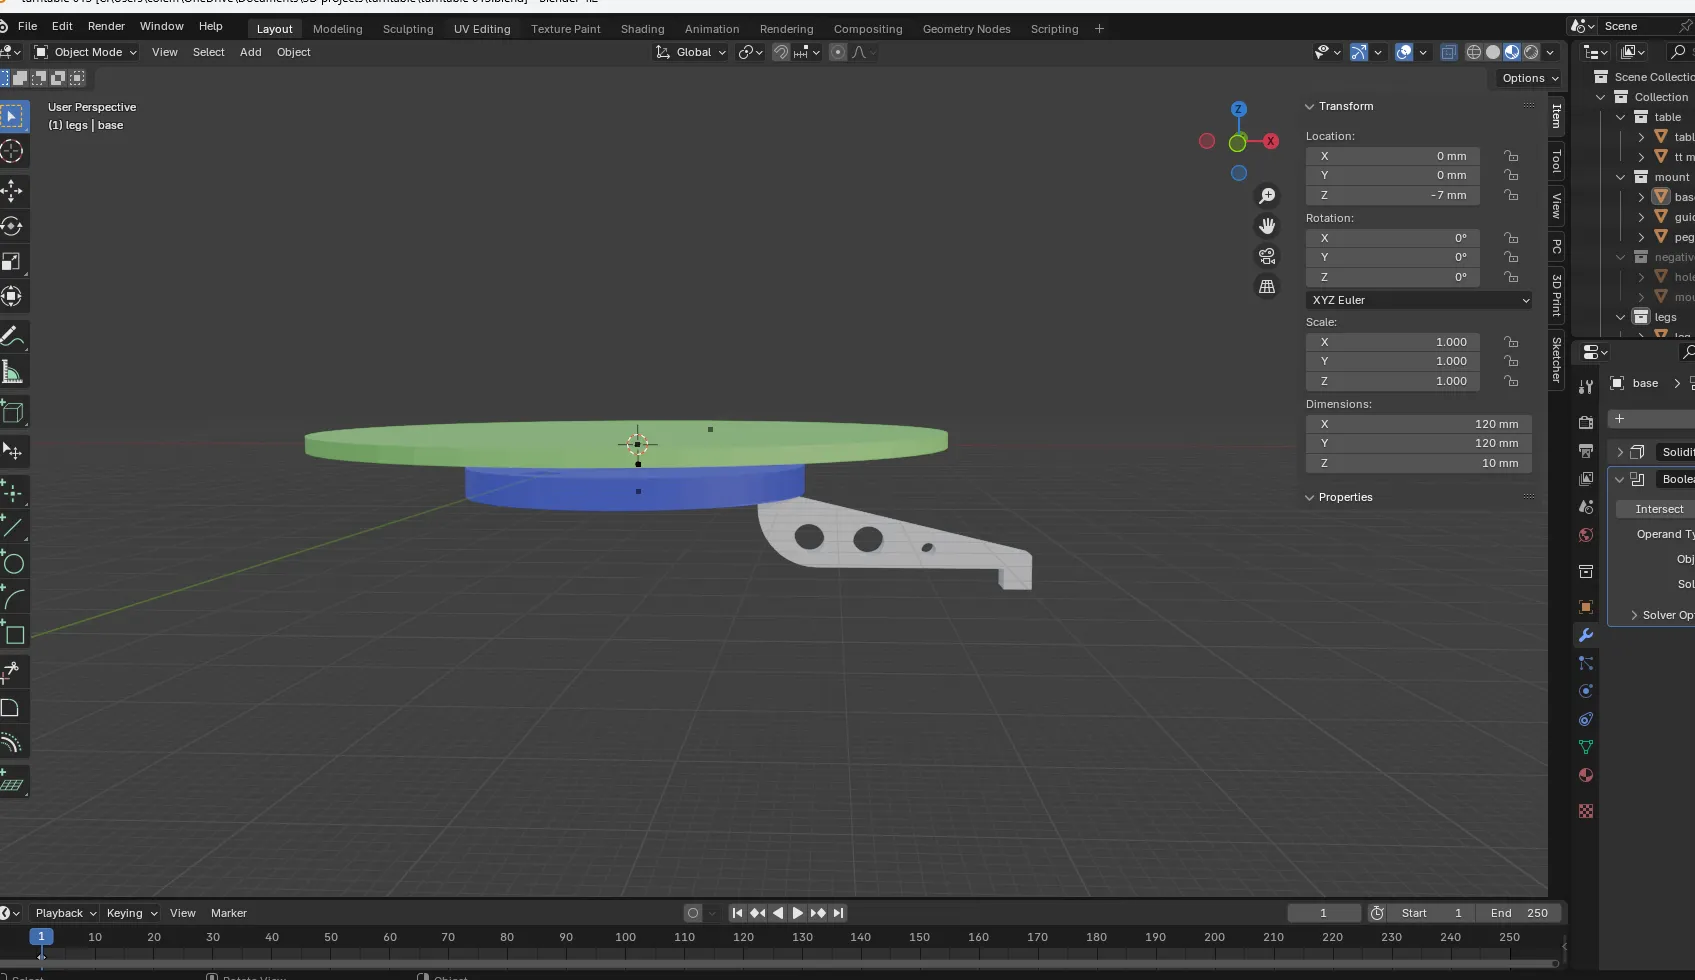This screenshot has width=1695, height=980.
Task: Select the Annotate tool
Action: (x=13, y=337)
